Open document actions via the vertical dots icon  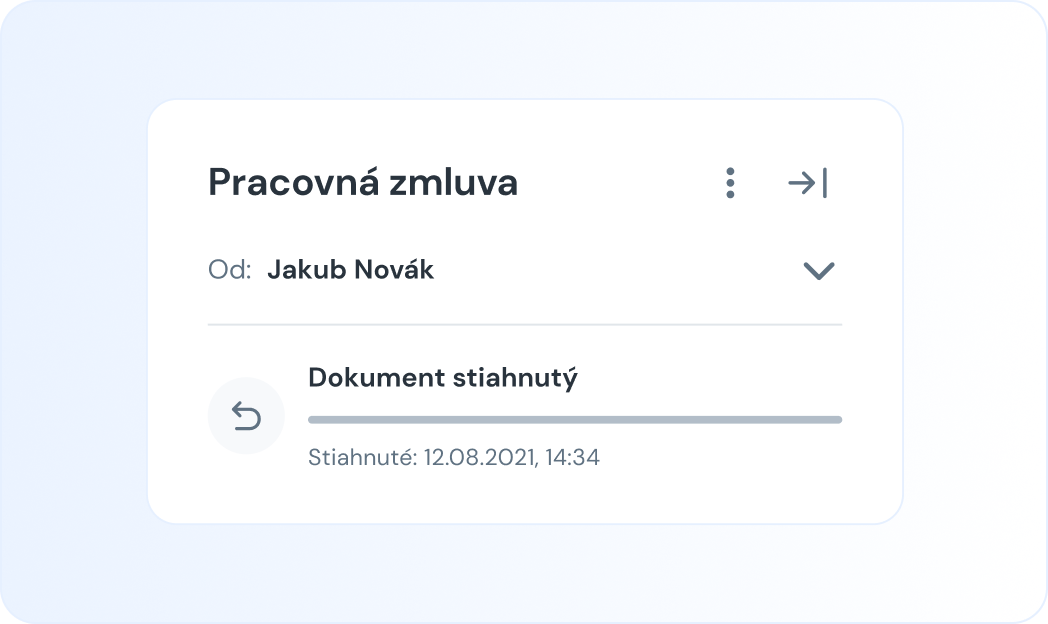(729, 183)
